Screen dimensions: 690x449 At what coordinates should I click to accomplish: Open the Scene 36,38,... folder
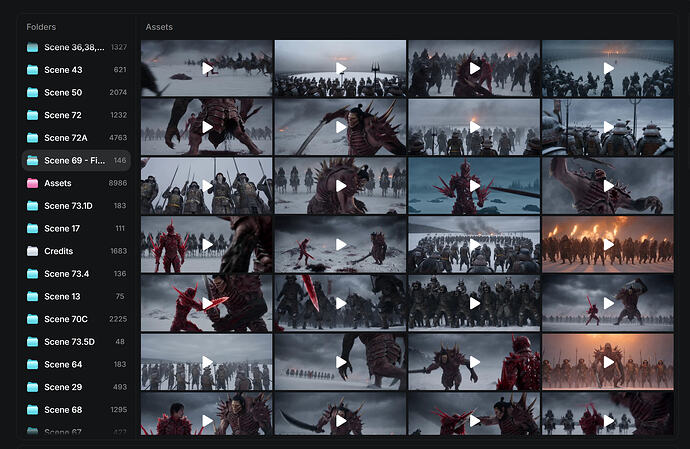pyautogui.click(x=76, y=47)
